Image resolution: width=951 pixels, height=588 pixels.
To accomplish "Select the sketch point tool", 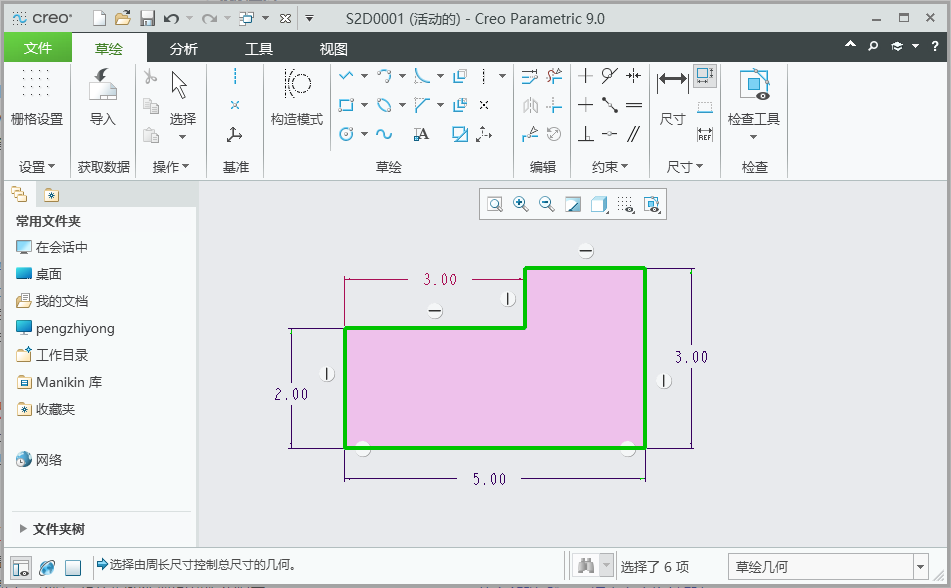I will [x=484, y=105].
